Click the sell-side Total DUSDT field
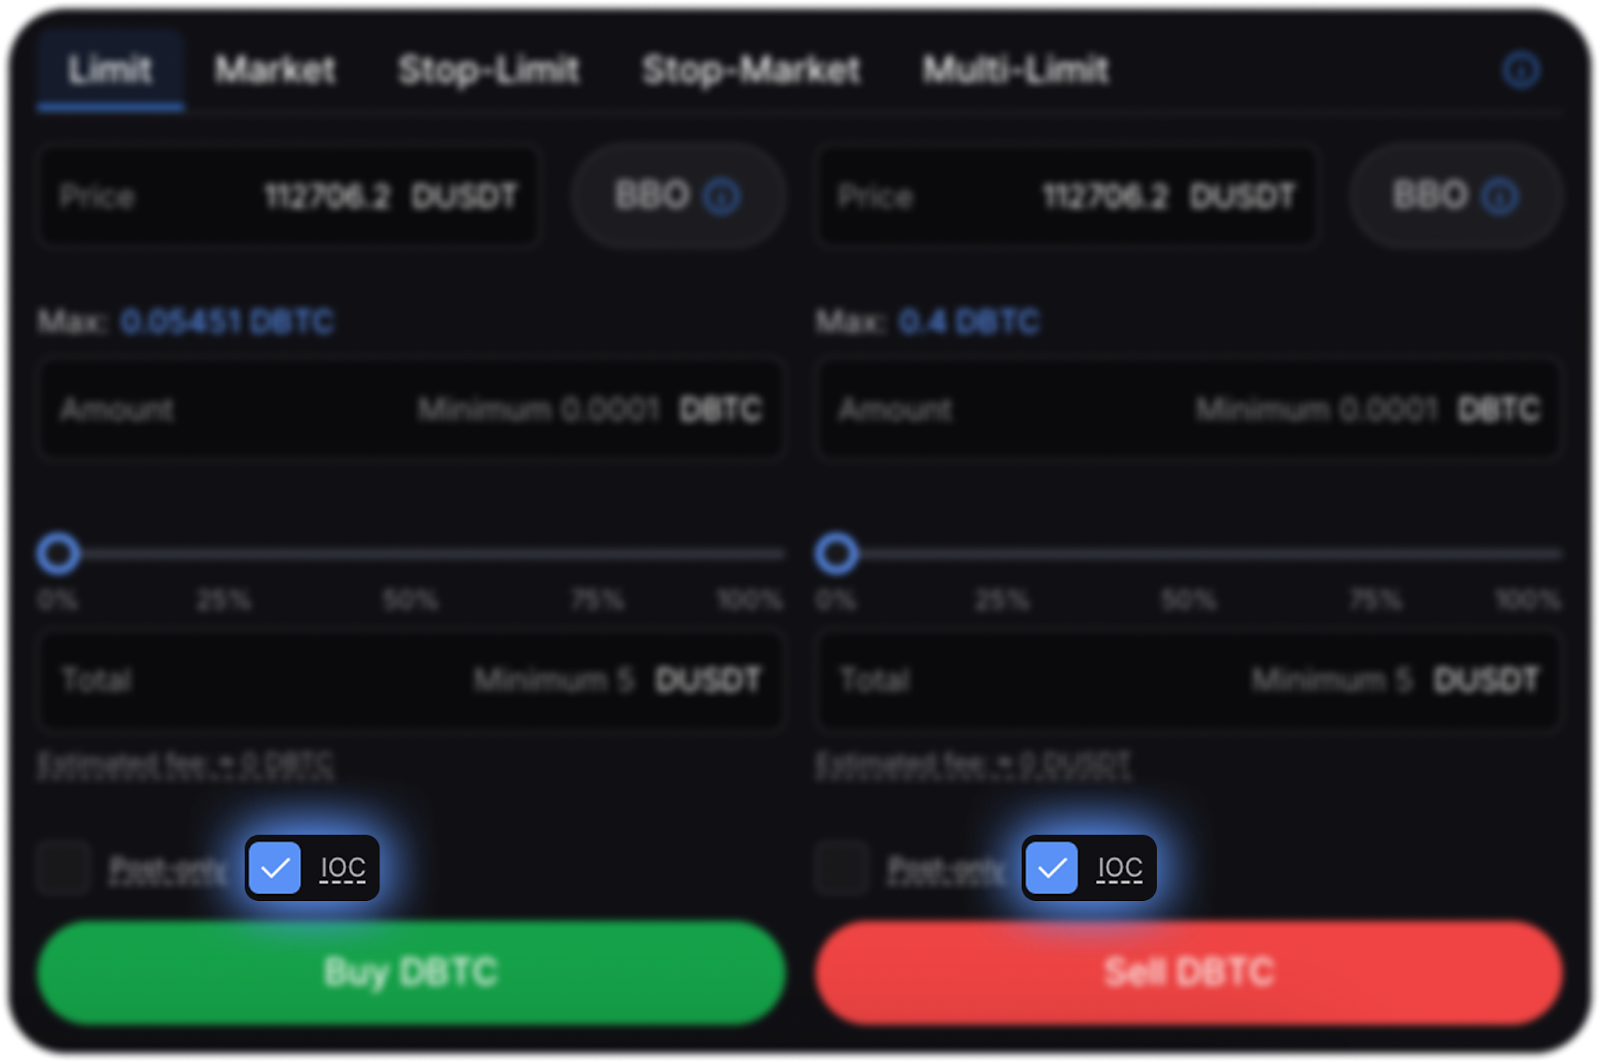Screen dimensions: 1600x1062 [x=1189, y=680]
